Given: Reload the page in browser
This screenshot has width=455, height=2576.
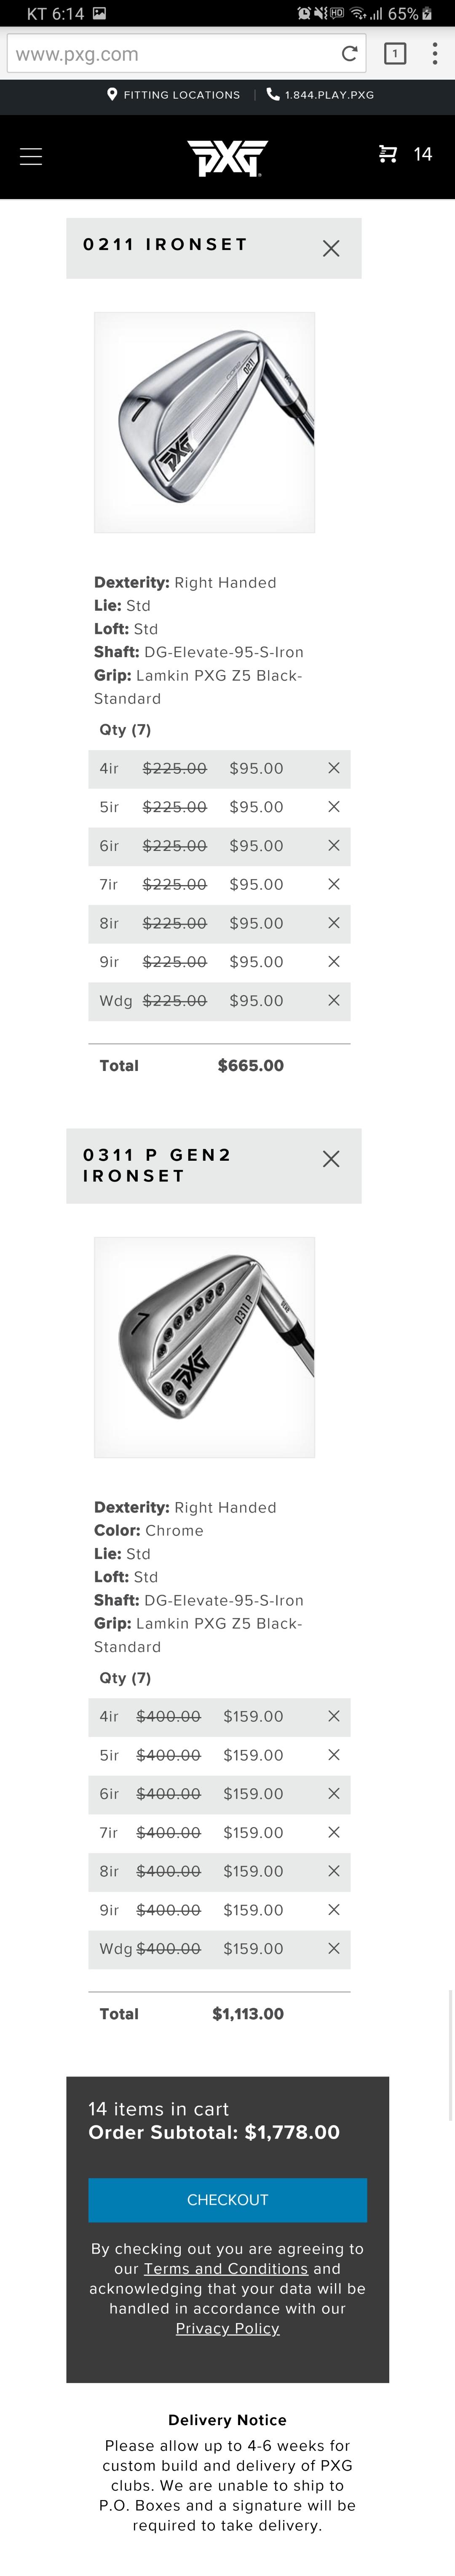Looking at the screenshot, I should [349, 54].
